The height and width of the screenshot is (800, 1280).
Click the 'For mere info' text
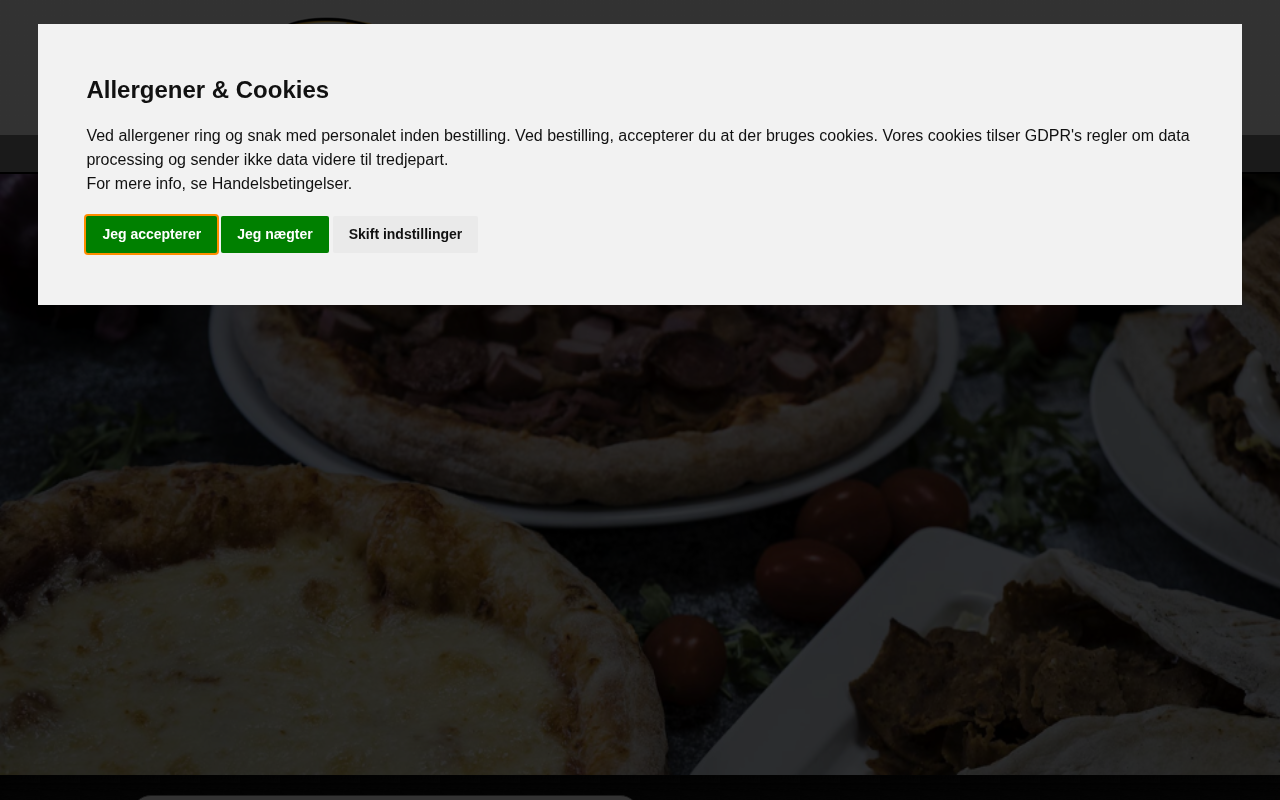coord(136,184)
